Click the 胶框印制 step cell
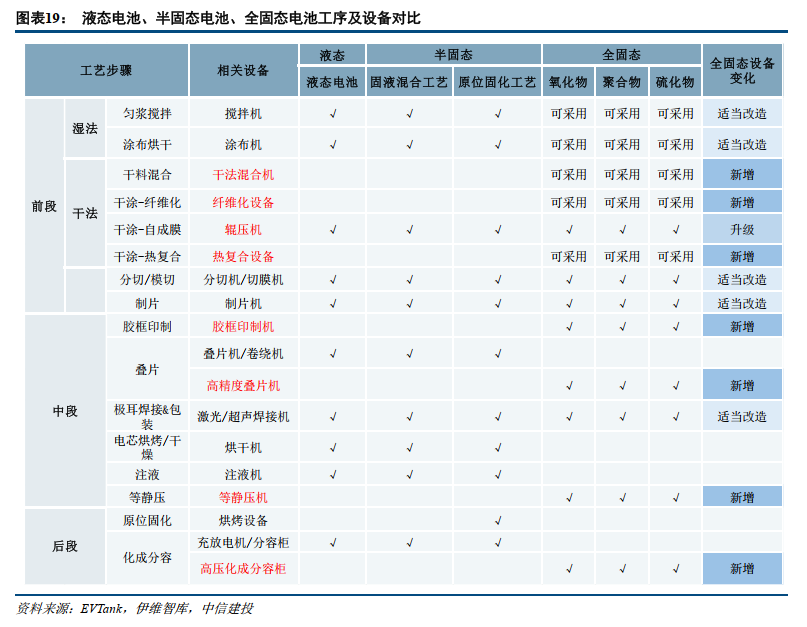 click(147, 326)
